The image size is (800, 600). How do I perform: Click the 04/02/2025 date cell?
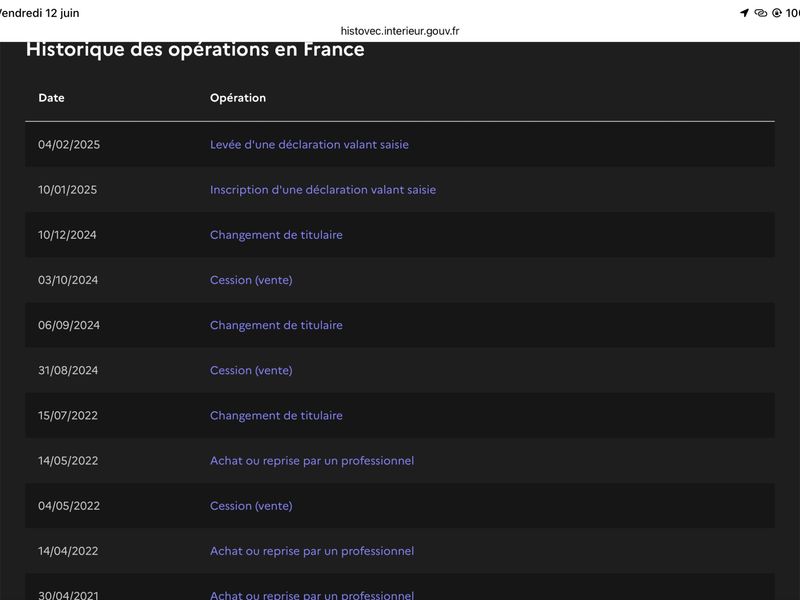click(69, 144)
